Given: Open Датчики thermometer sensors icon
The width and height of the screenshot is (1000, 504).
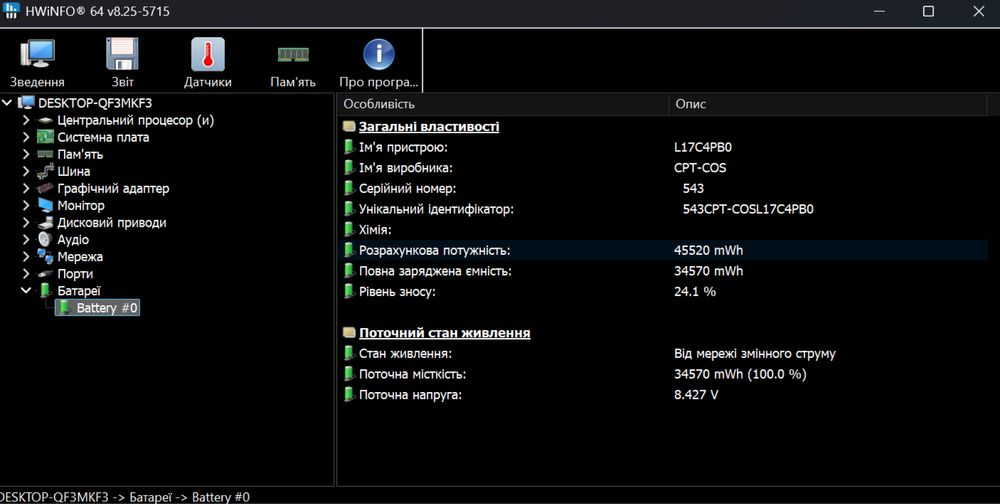Looking at the screenshot, I should 208,54.
